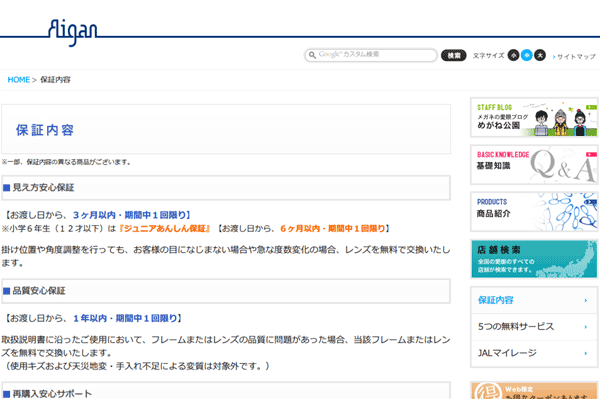Click the 保証内容 breadcrumb text
600x399 pixels.
[55, 80]
